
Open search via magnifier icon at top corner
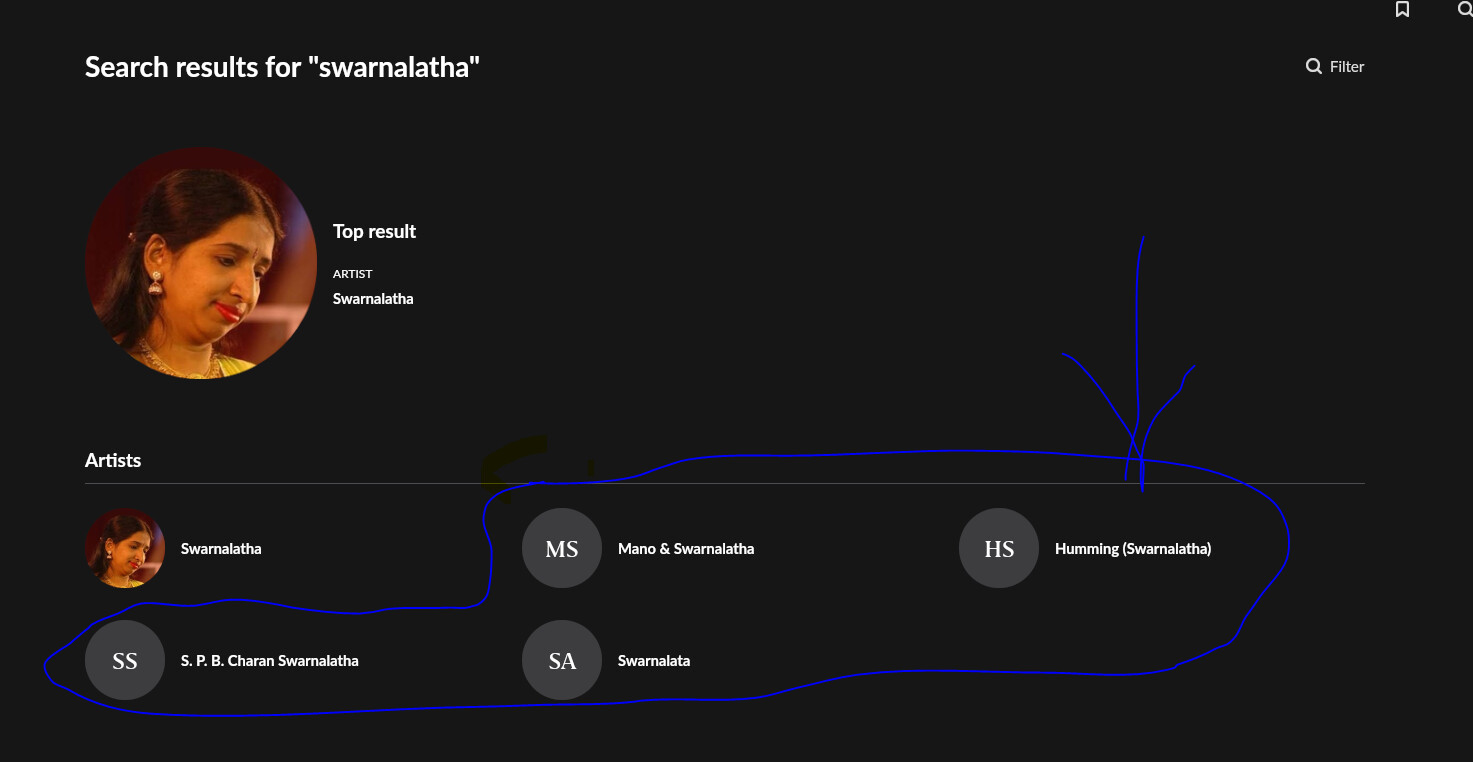click(x=1465, y=10)
